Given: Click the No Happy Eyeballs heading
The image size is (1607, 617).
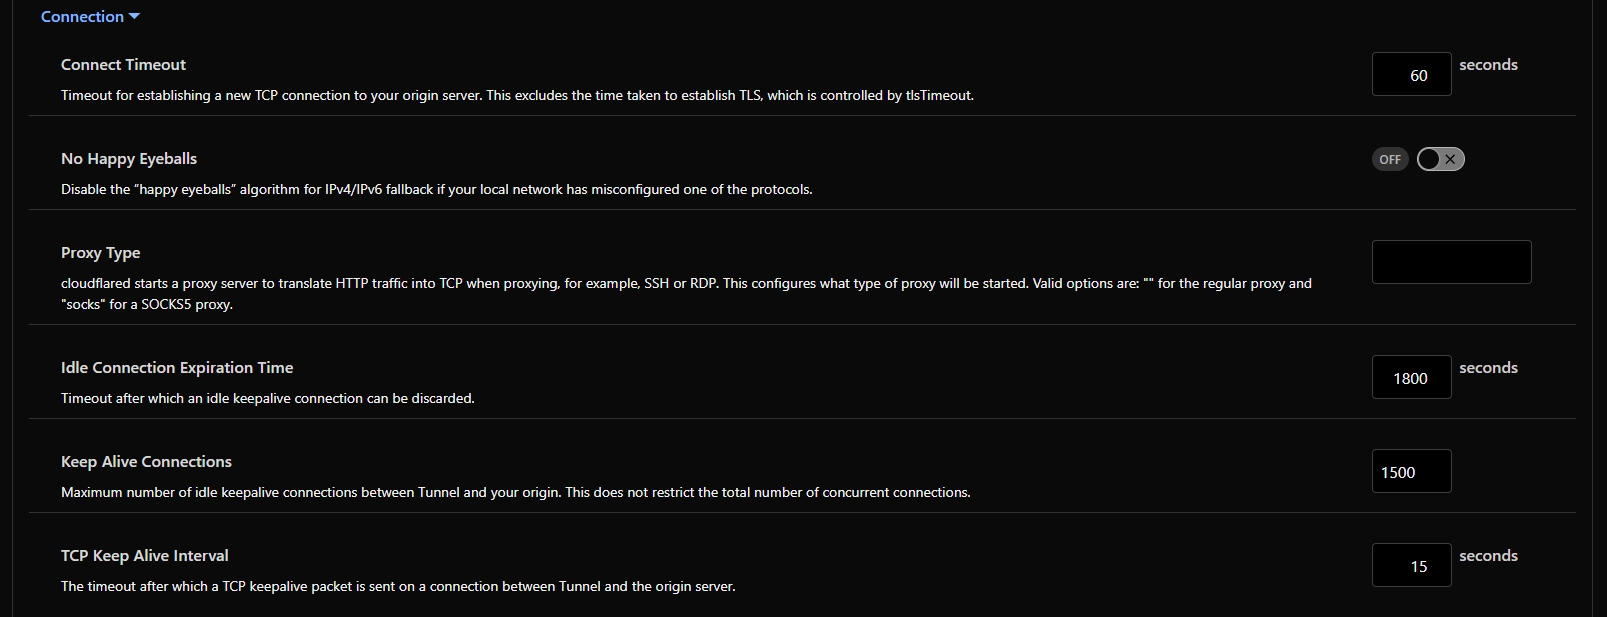Looking at the screenshot, I should click(x=129, y=159).
